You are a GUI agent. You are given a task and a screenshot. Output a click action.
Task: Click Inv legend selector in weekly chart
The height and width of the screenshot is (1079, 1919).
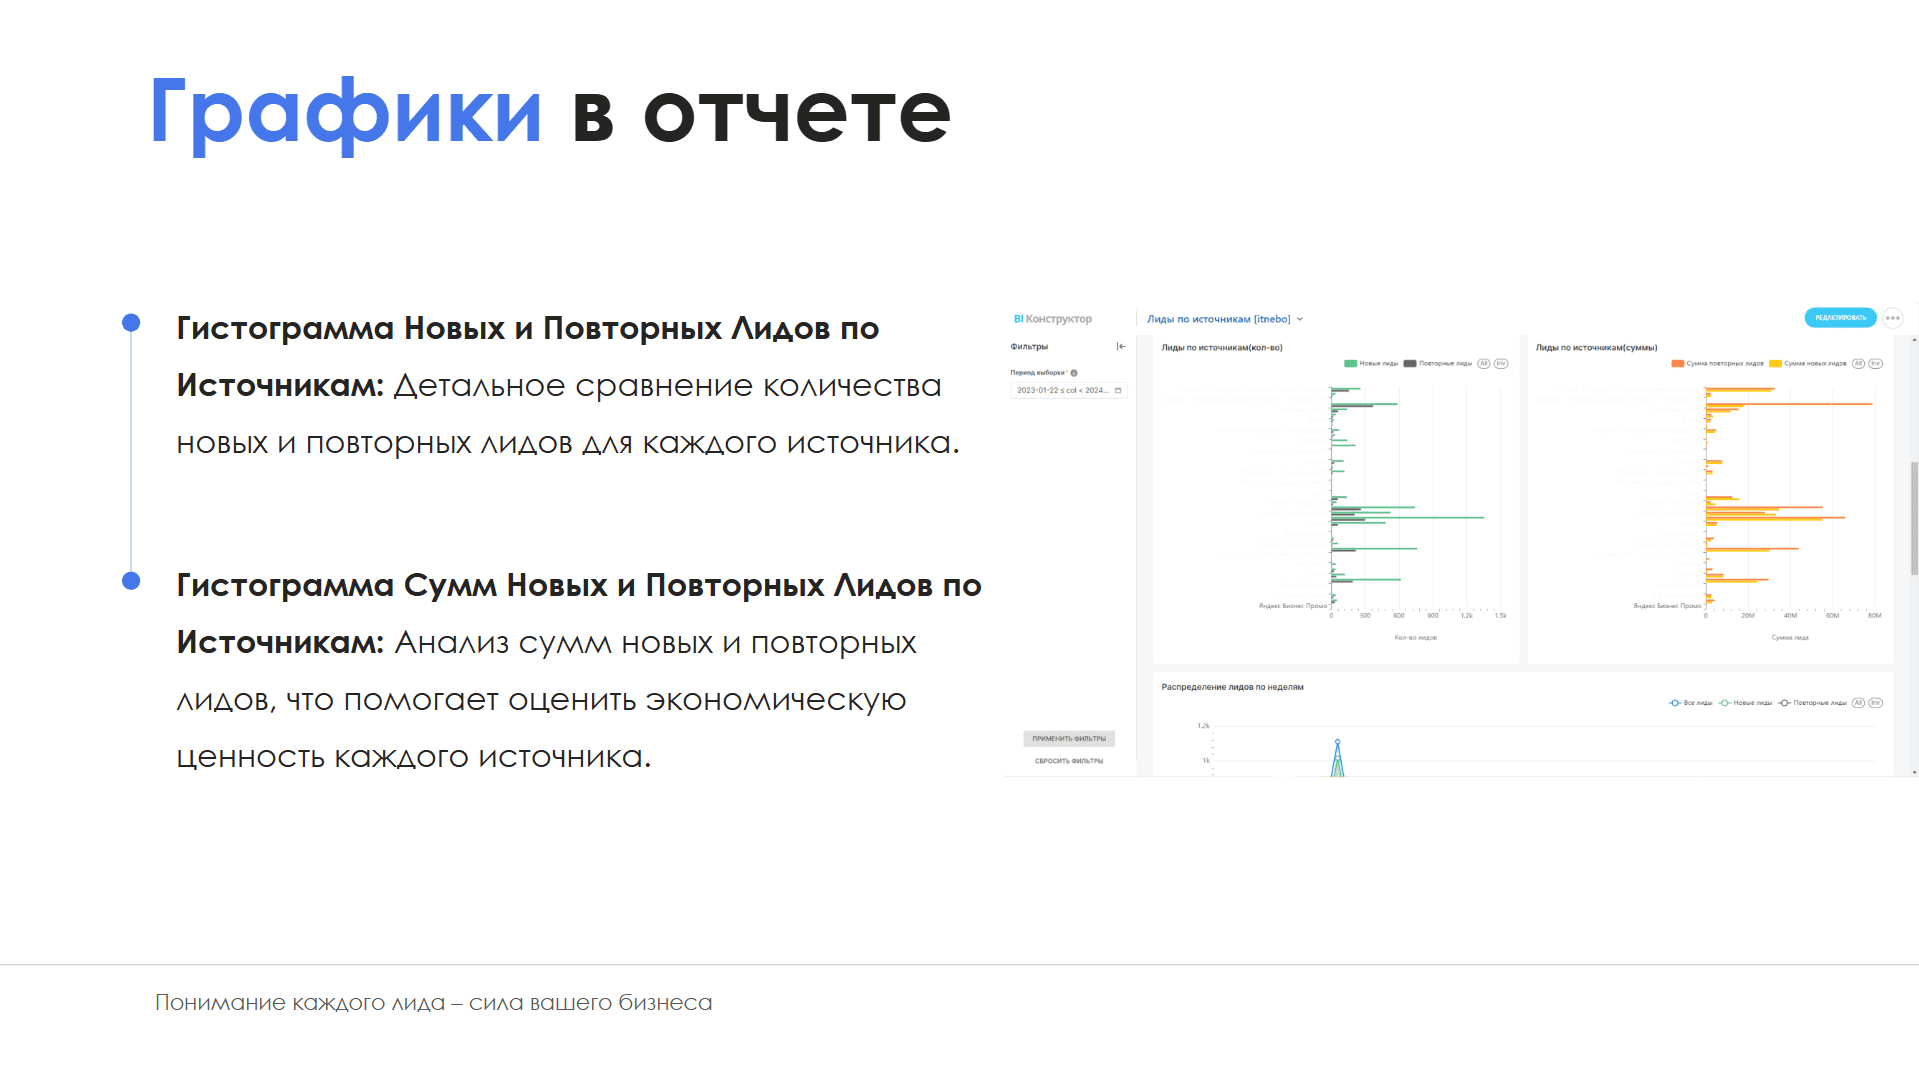click(x=1876, y=703)
